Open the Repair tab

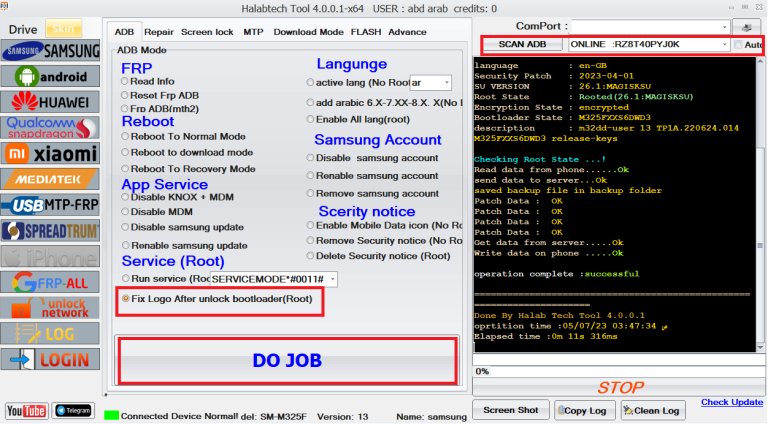(x=159, y=32)
